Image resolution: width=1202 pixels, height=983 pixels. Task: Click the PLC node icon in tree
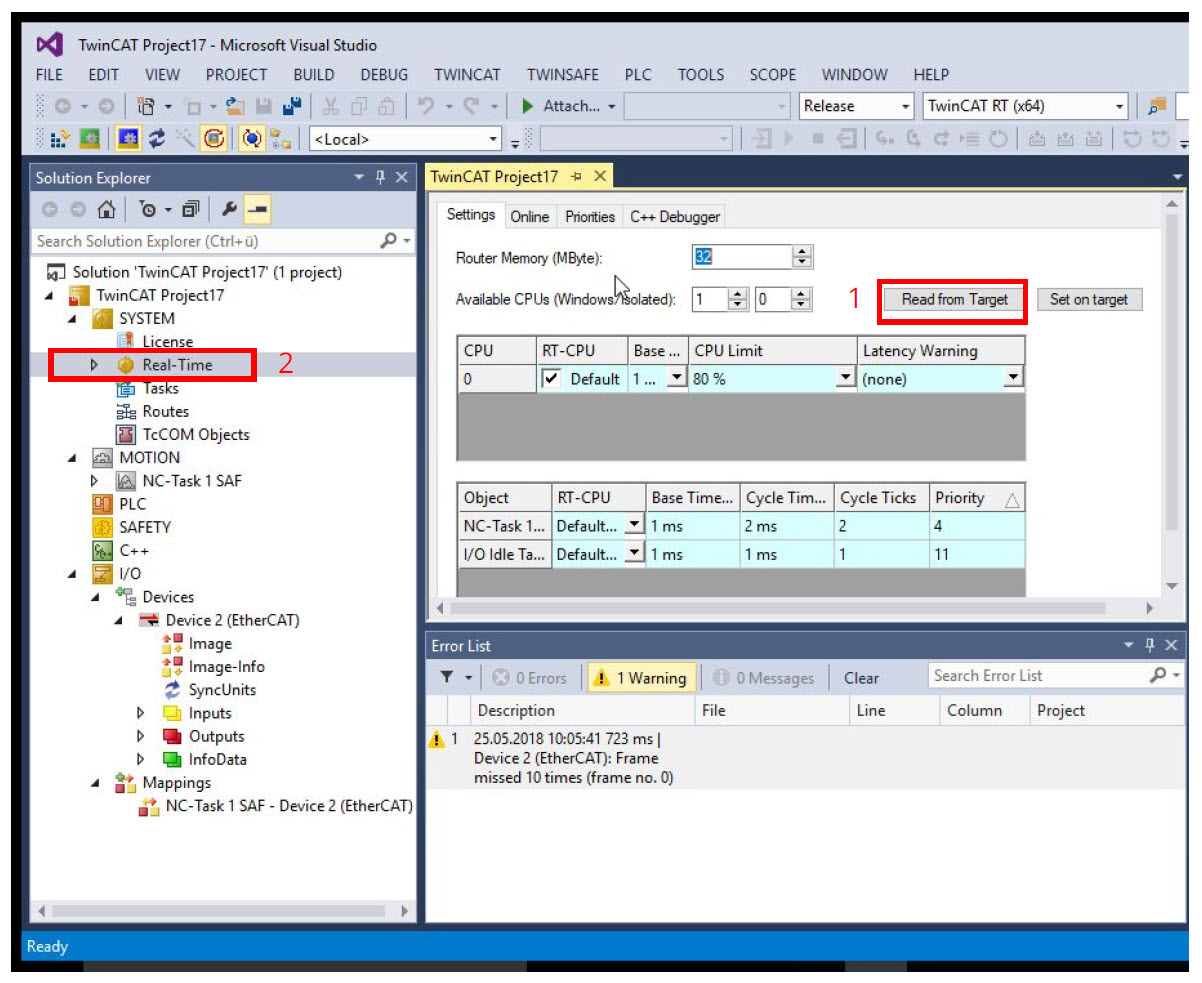click(x=102, y=504)
